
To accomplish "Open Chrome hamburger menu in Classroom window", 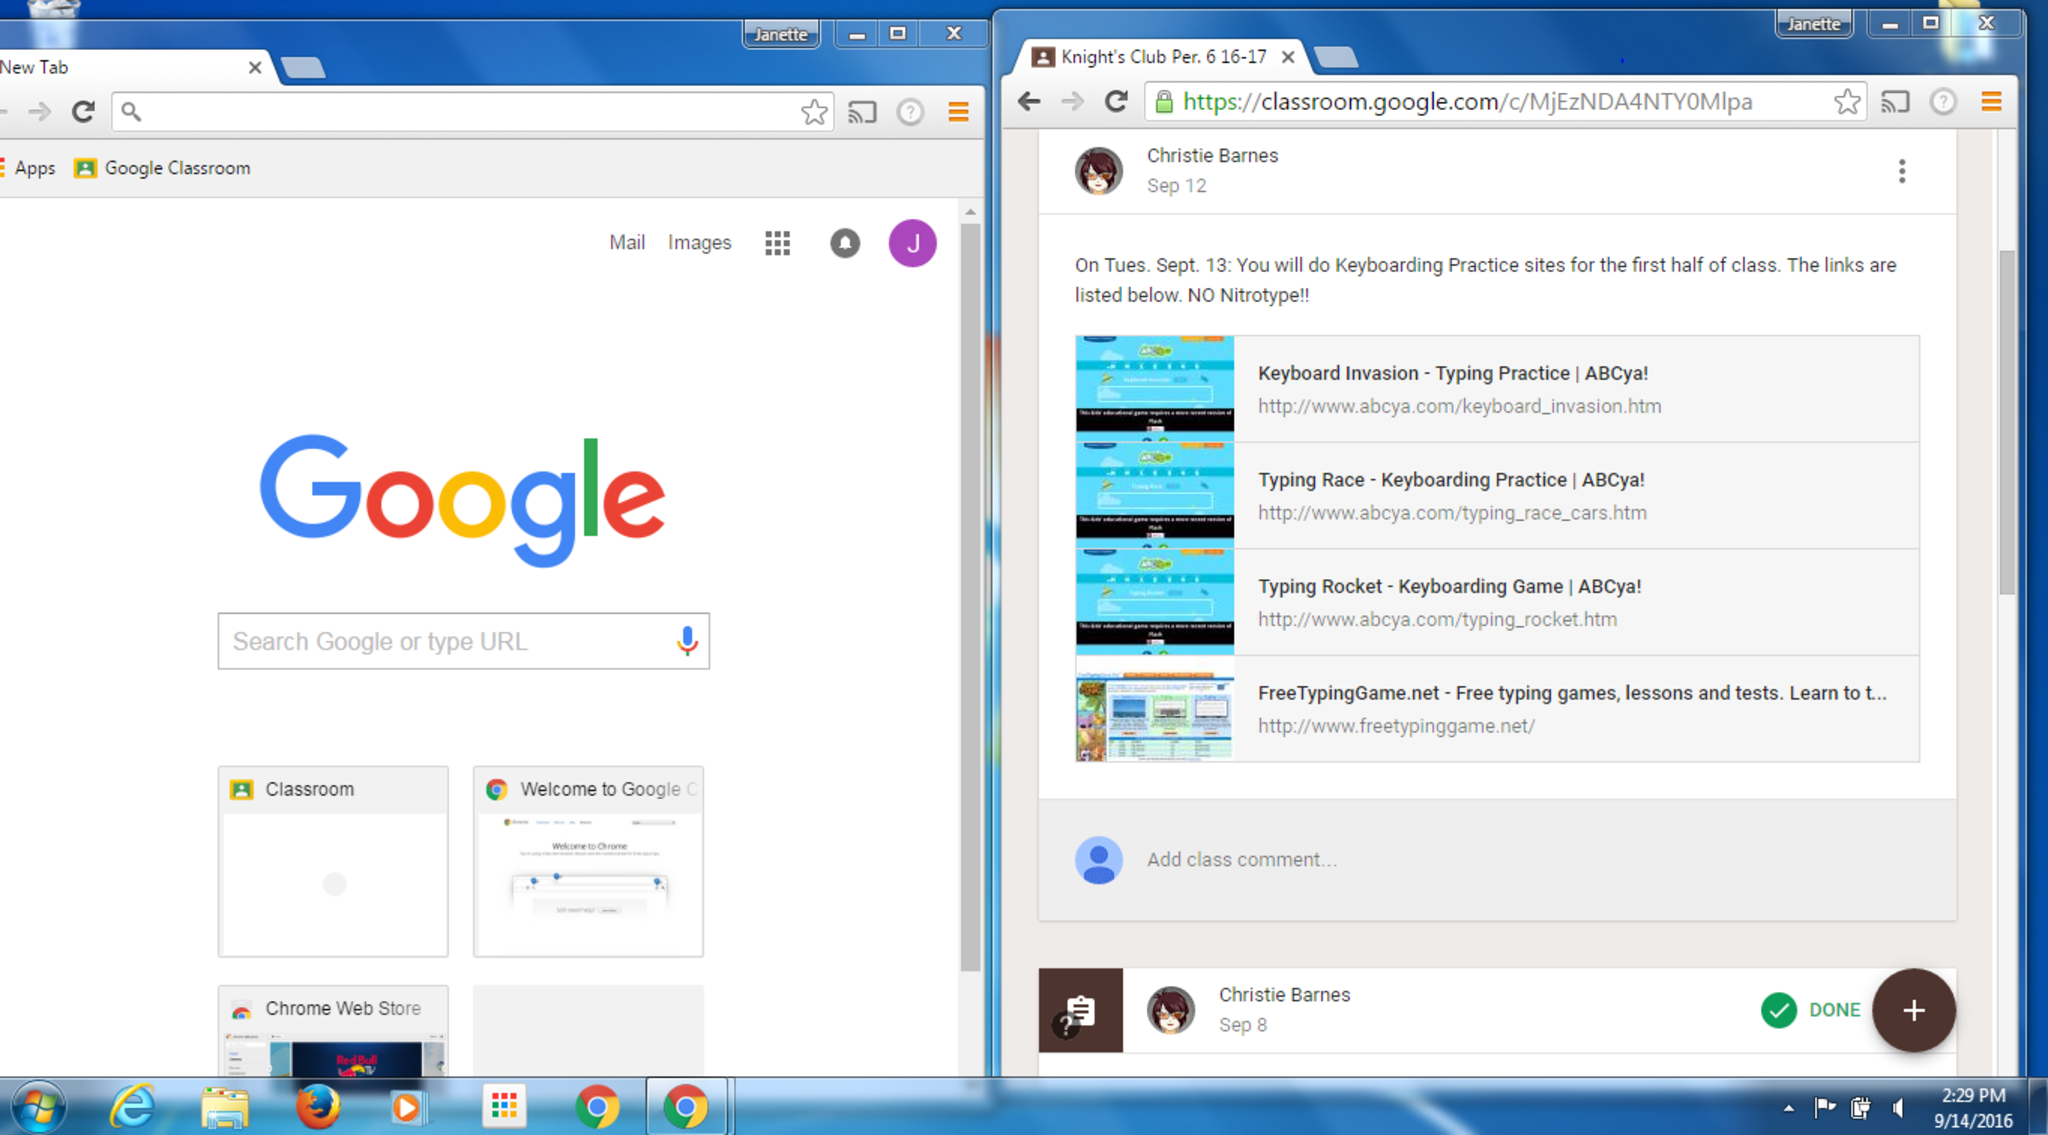I will [1991, 101].
